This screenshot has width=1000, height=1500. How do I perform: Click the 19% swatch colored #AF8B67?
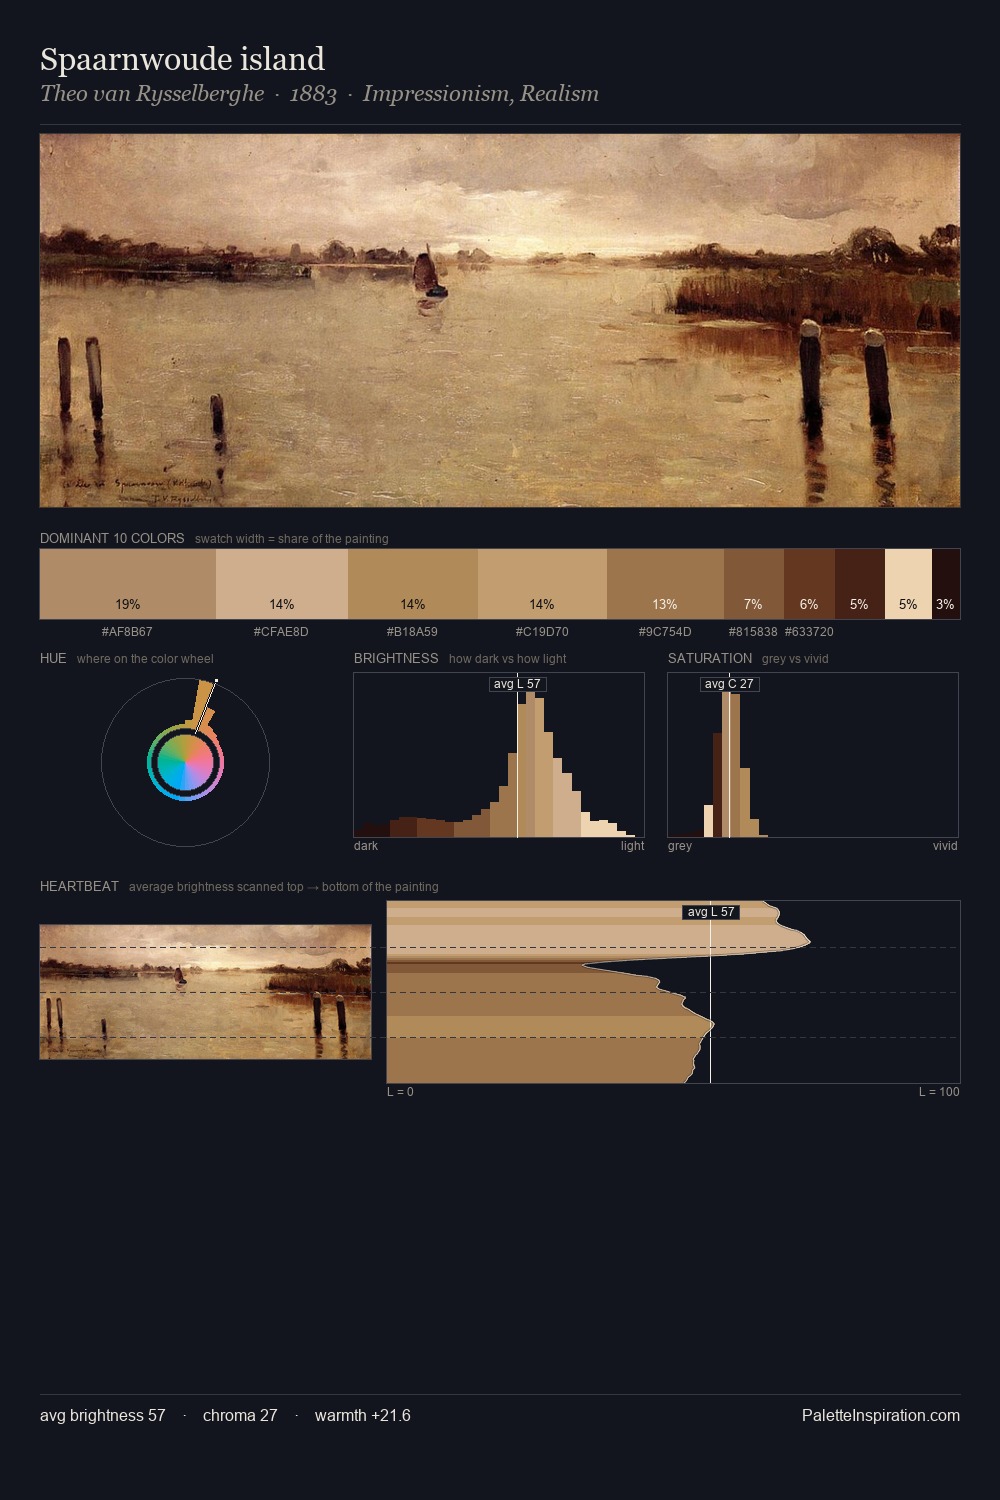click(x=128, y=584)
